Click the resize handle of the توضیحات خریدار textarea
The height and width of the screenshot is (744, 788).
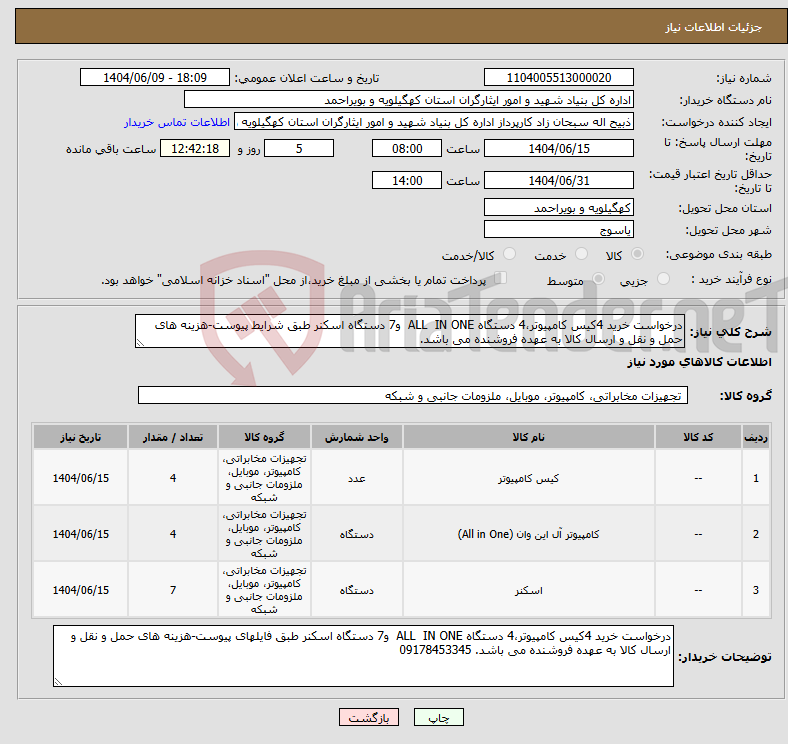58,682
